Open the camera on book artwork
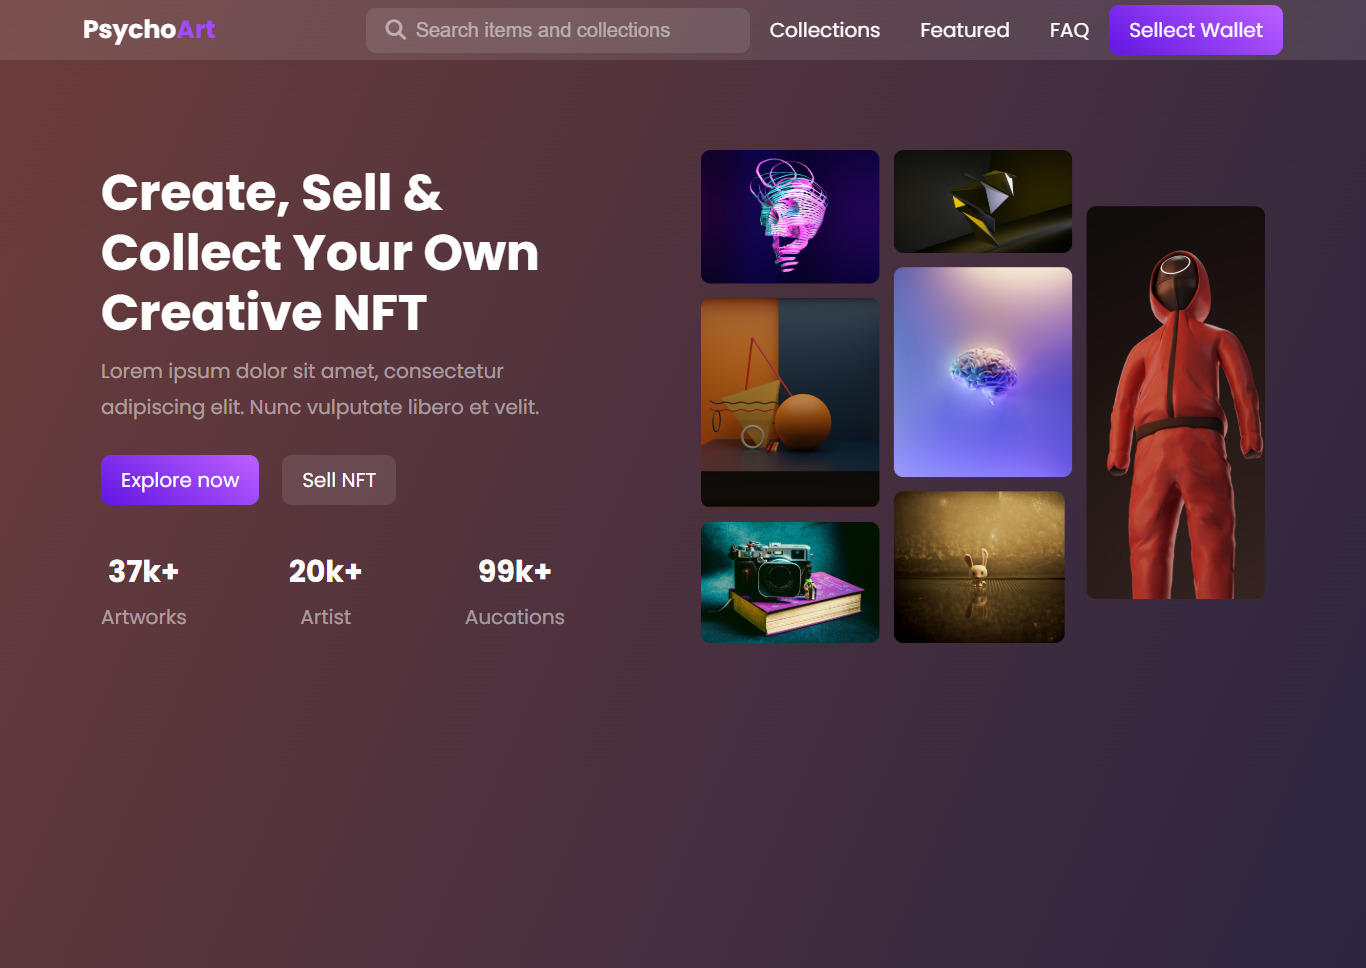 pos(790,582)
